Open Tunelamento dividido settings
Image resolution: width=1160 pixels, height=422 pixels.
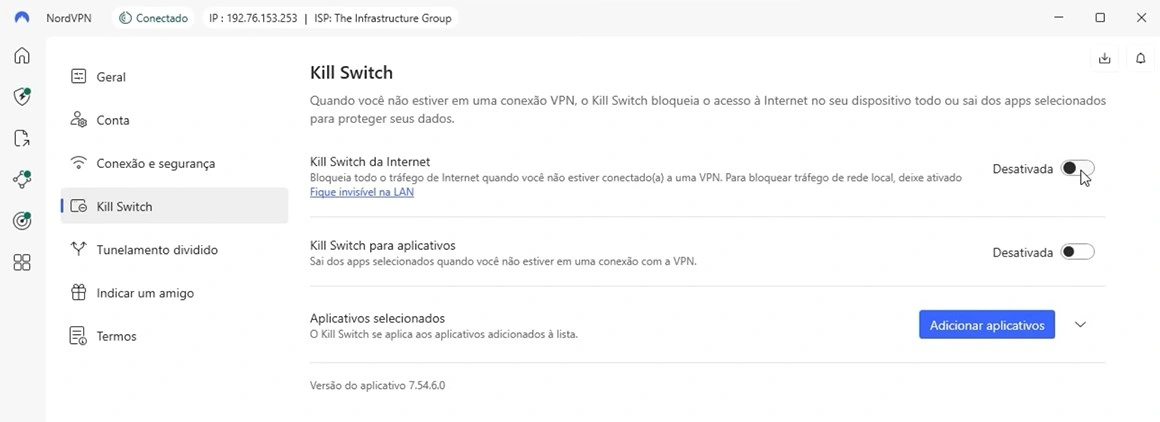(x=174, y=249)
